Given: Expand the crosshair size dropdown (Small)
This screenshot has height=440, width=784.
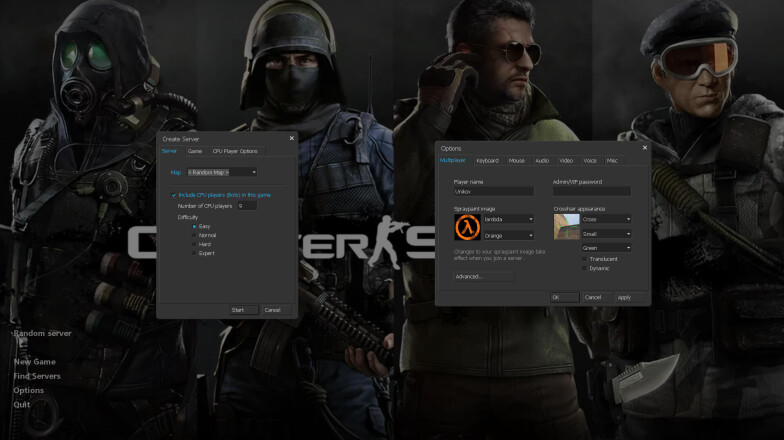Looking at the screenshot, I should (x=606, y=234).
